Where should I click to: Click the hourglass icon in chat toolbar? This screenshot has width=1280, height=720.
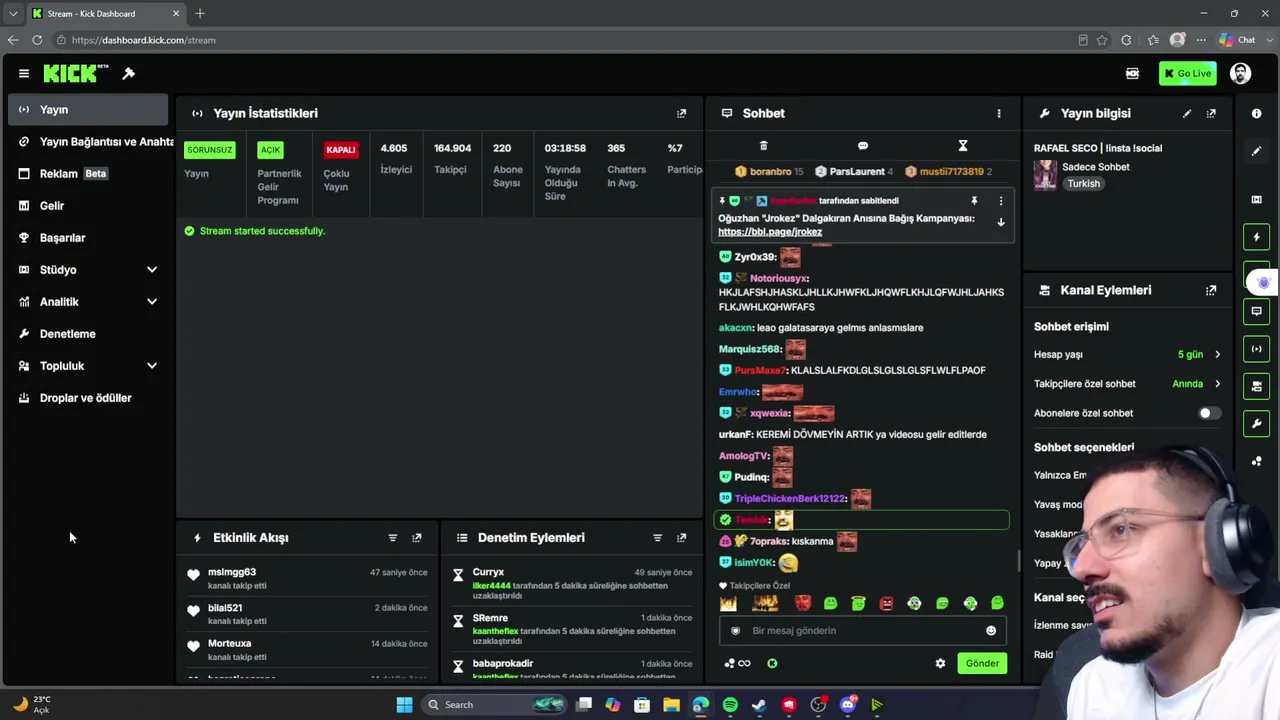click(963, 146)
